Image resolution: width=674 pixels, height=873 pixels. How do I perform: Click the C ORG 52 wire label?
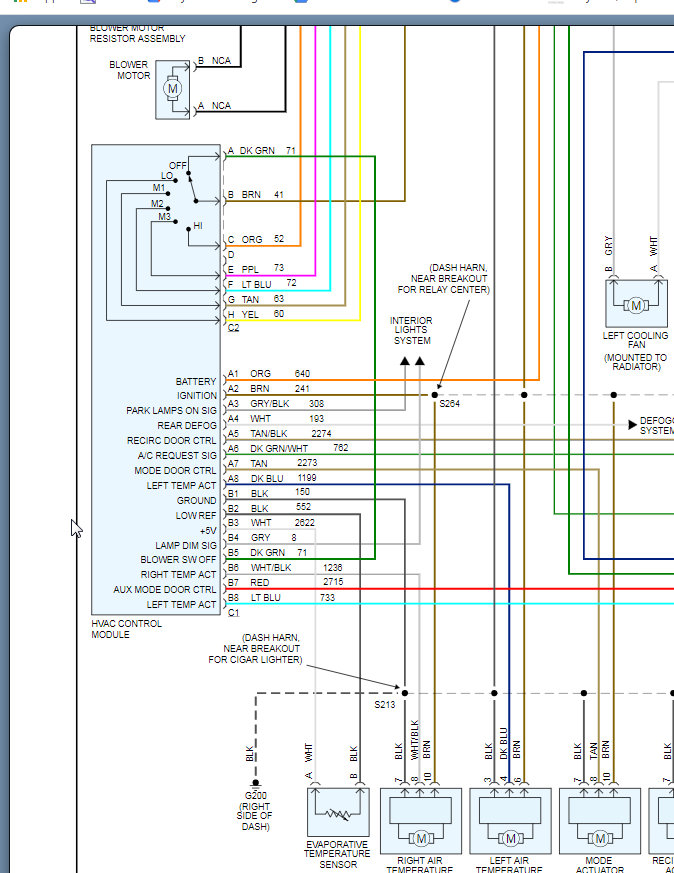(x=255, y=239)
